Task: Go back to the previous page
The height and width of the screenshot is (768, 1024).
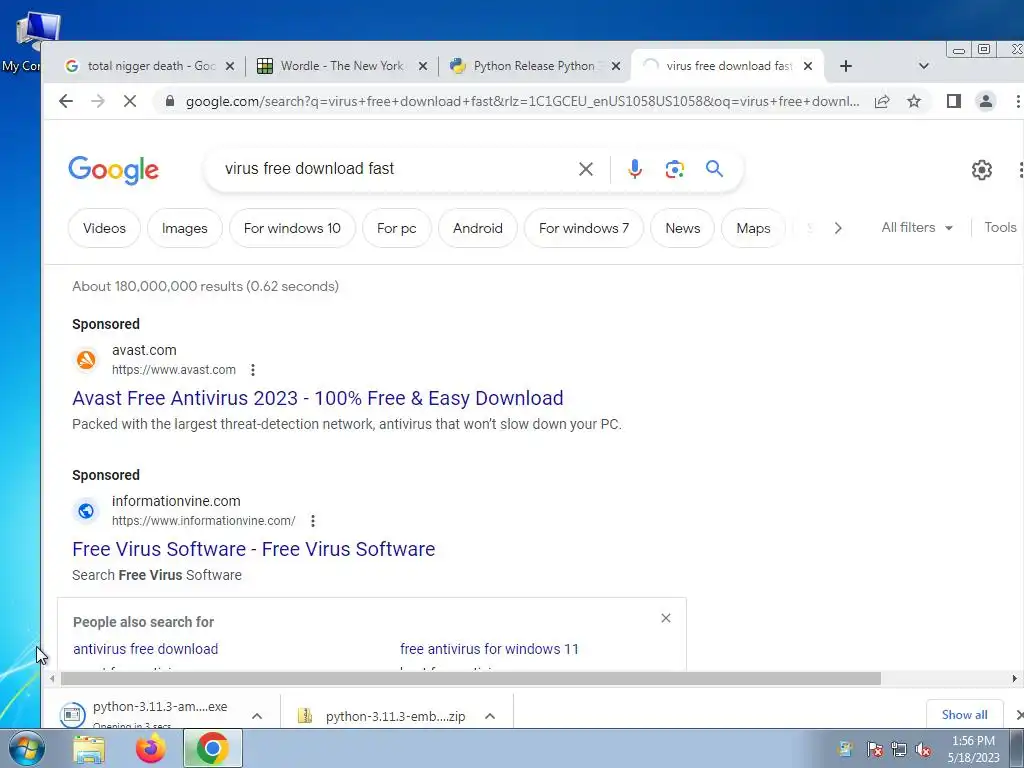Action: [66, 101]
